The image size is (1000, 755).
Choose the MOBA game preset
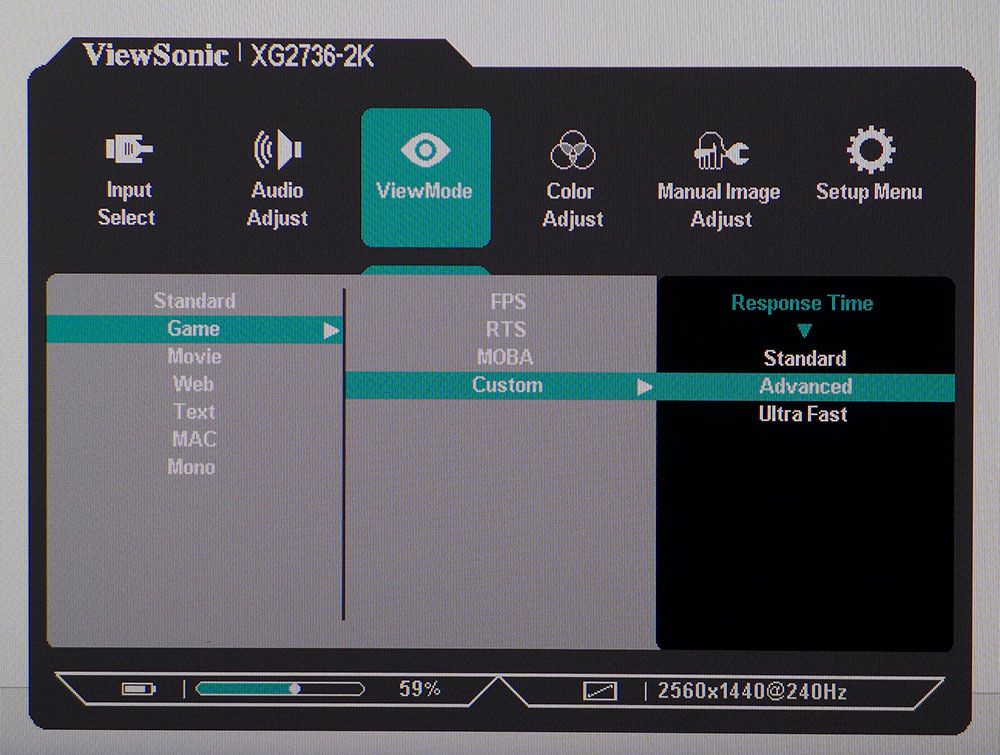coord(505,357)
